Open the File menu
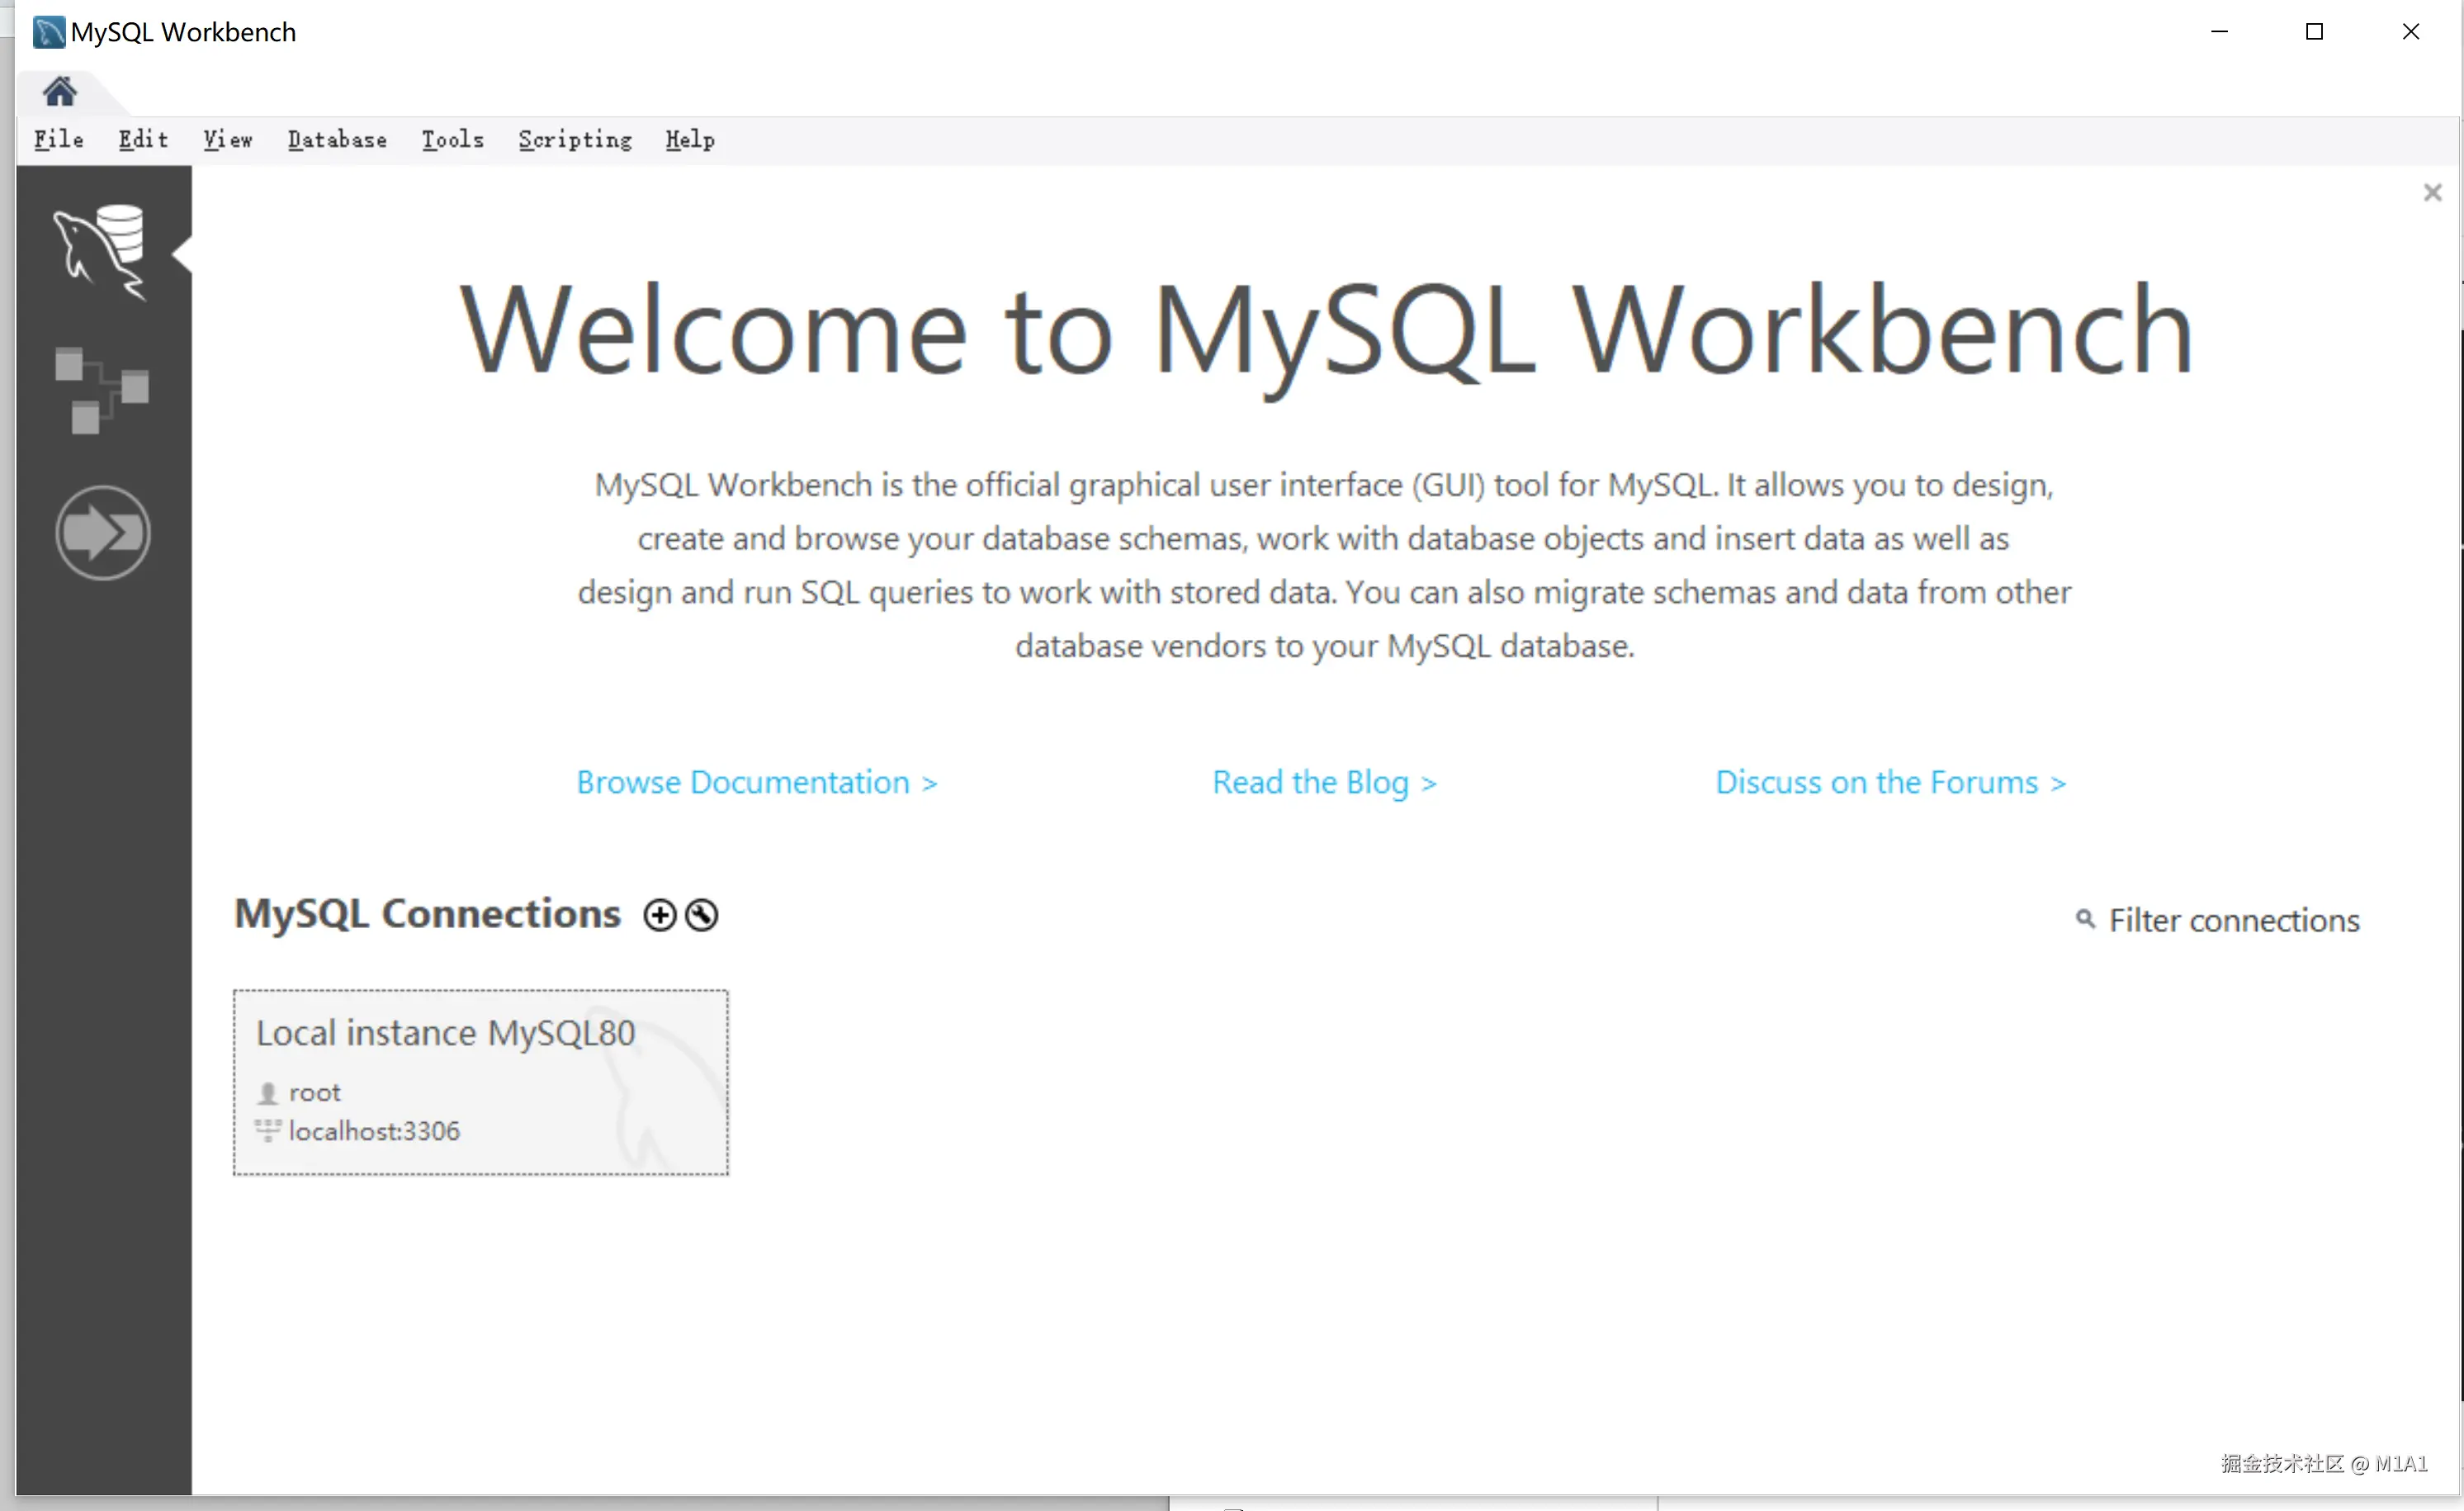2464x1511 pixels. click(58, 140)
